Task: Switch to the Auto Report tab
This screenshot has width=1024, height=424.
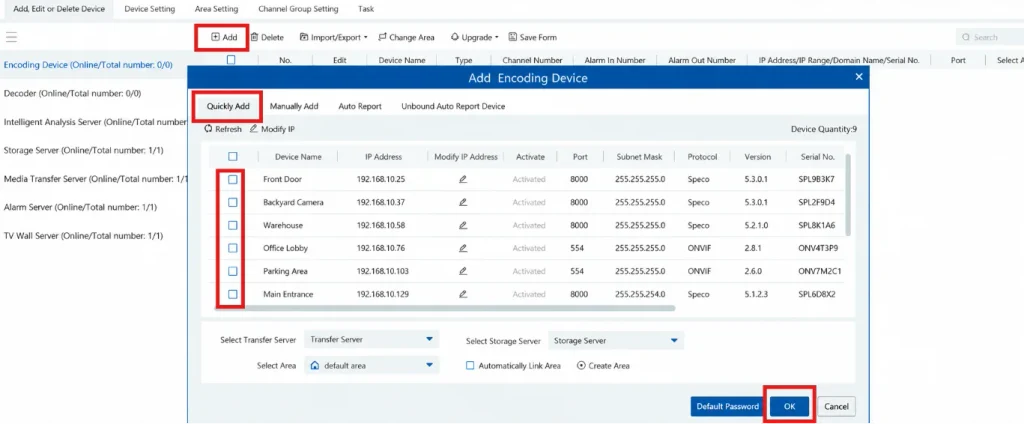Action: click(360, 106)
